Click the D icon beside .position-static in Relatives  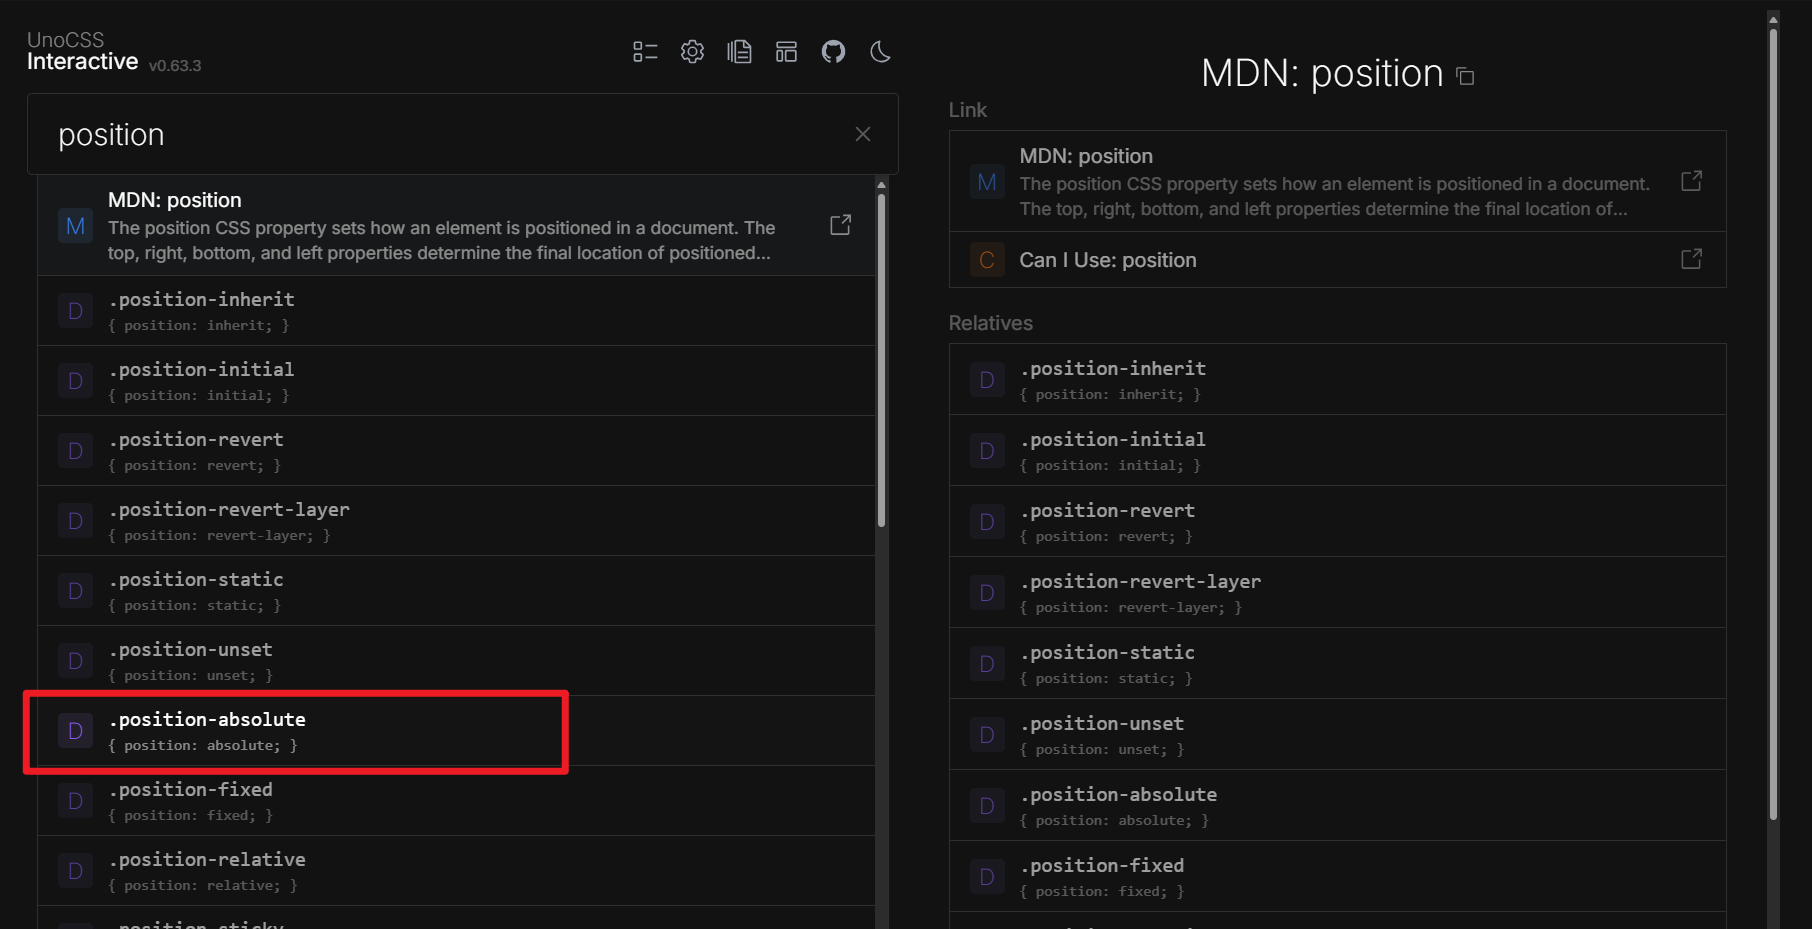987,664
